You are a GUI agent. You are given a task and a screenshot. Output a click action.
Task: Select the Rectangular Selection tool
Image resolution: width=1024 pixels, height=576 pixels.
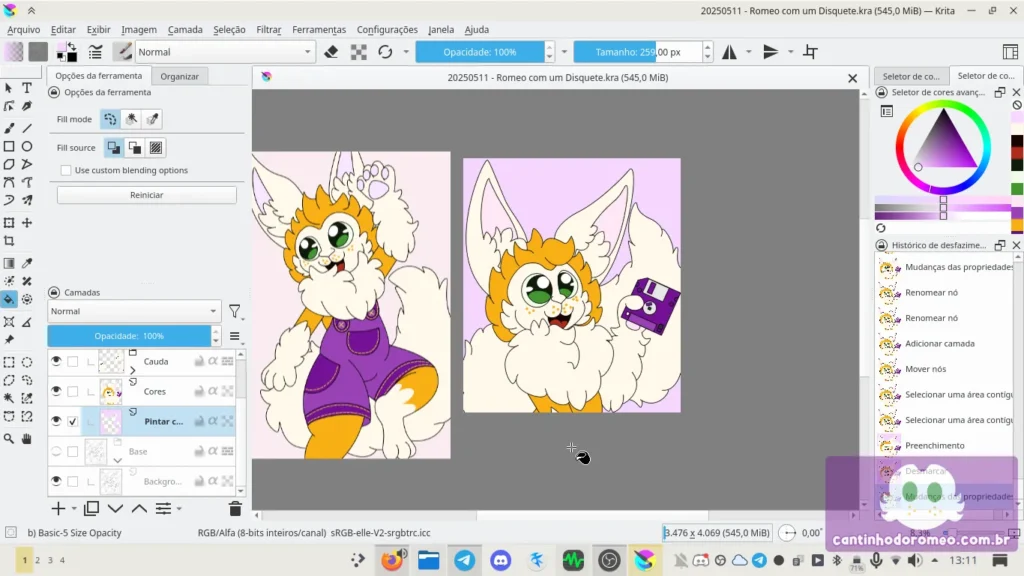tap(9, 362)
